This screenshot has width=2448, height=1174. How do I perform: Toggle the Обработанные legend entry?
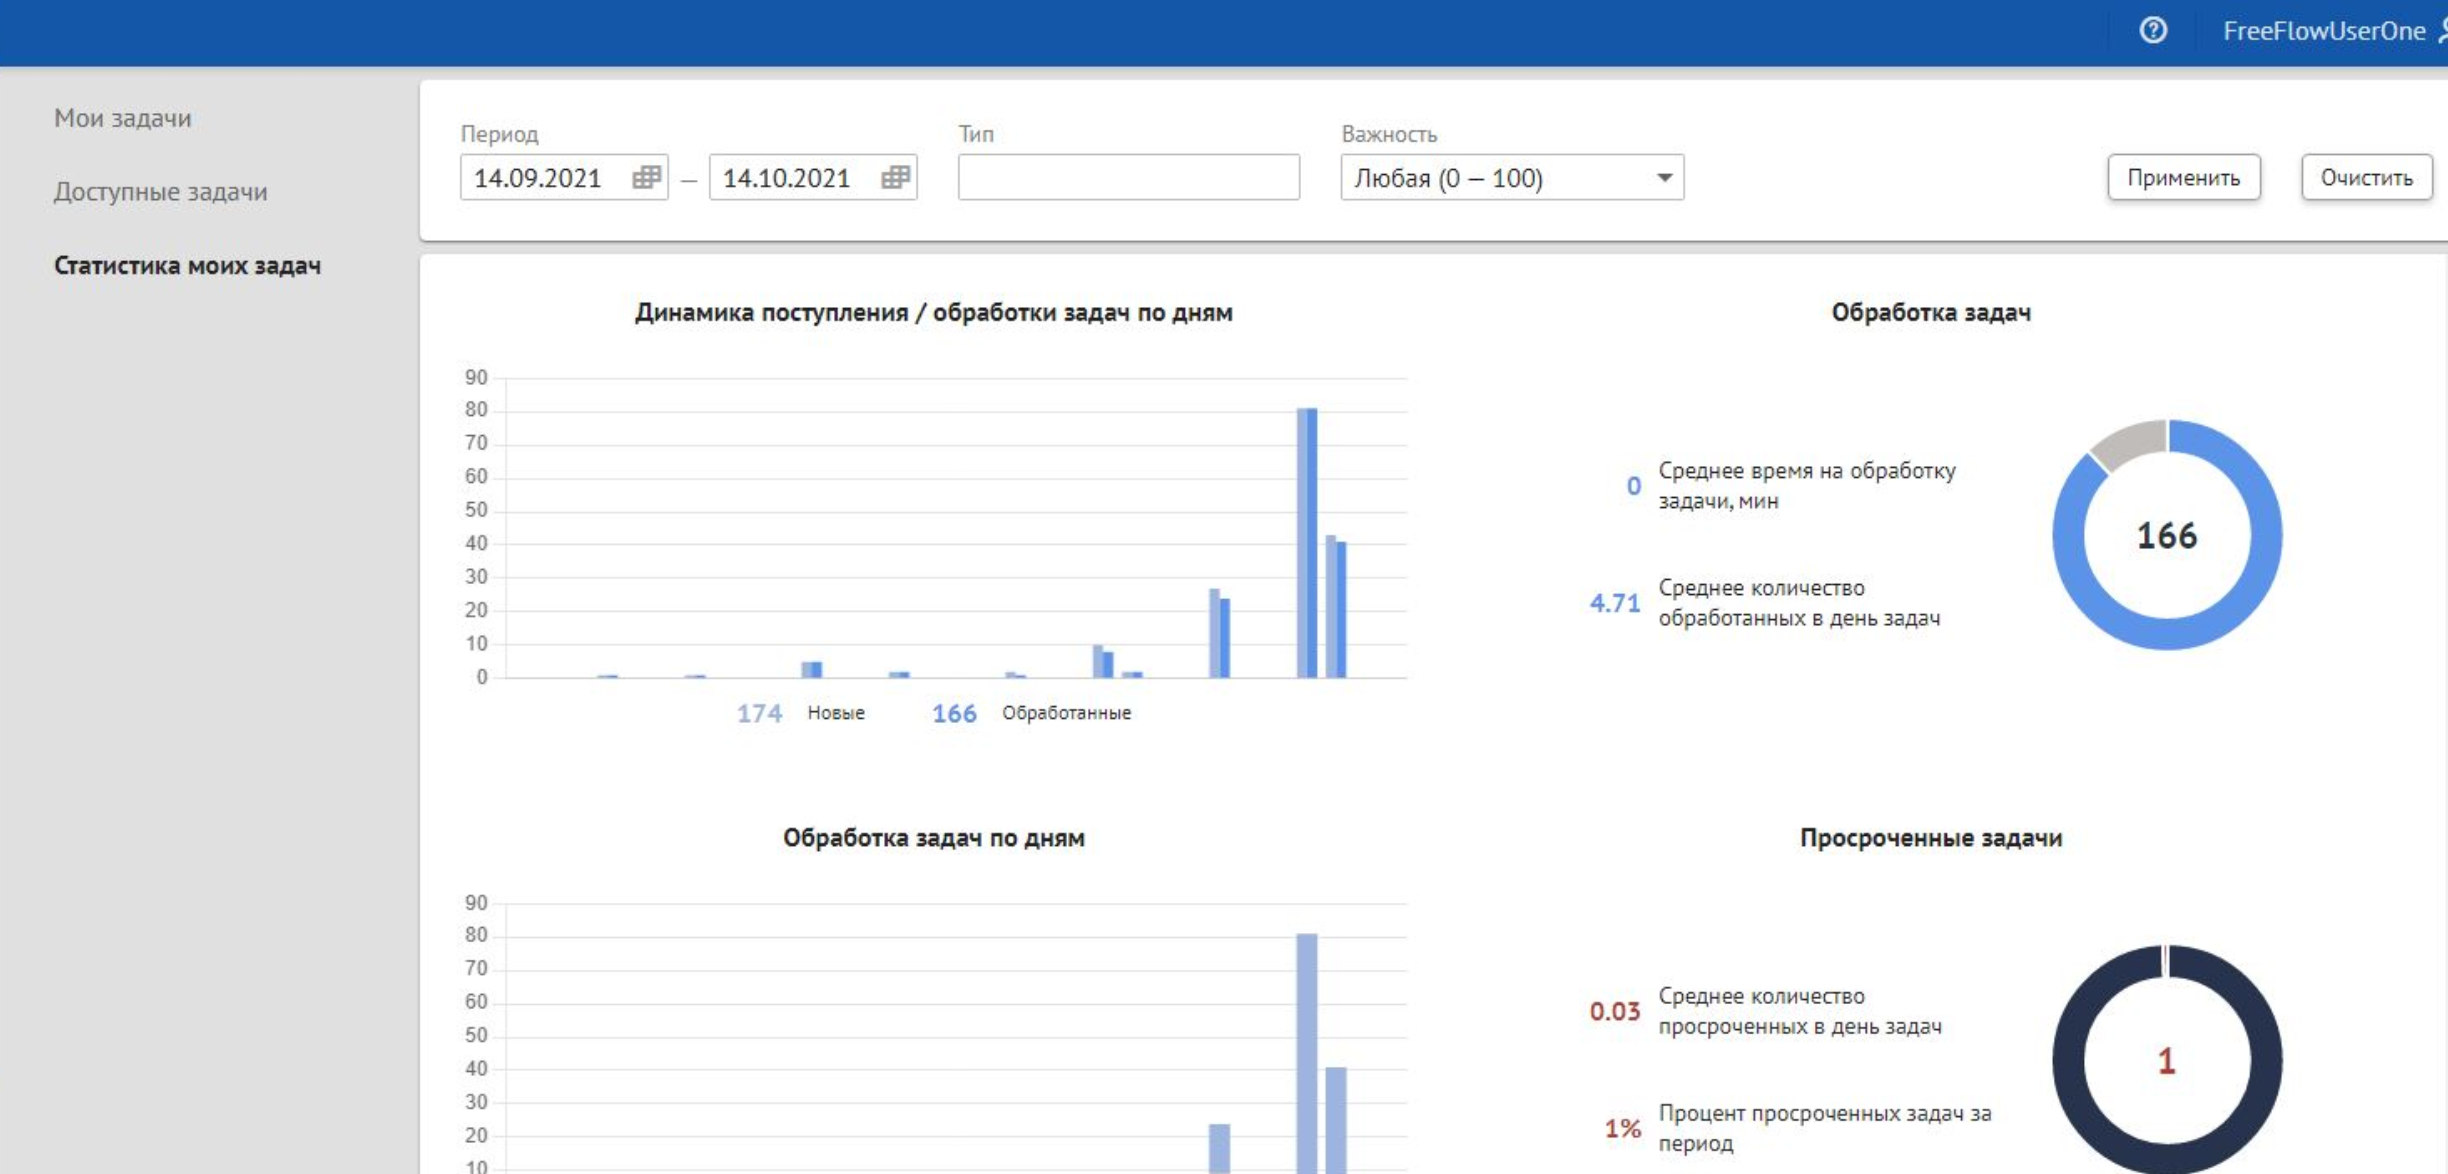coord(1065,713)
